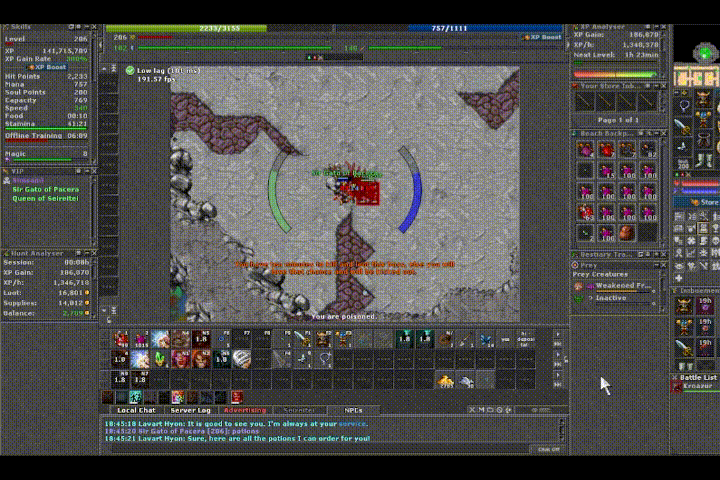Select the NPCs chat tab
This screenshot has width=720, height=480.
coord(353,410)
